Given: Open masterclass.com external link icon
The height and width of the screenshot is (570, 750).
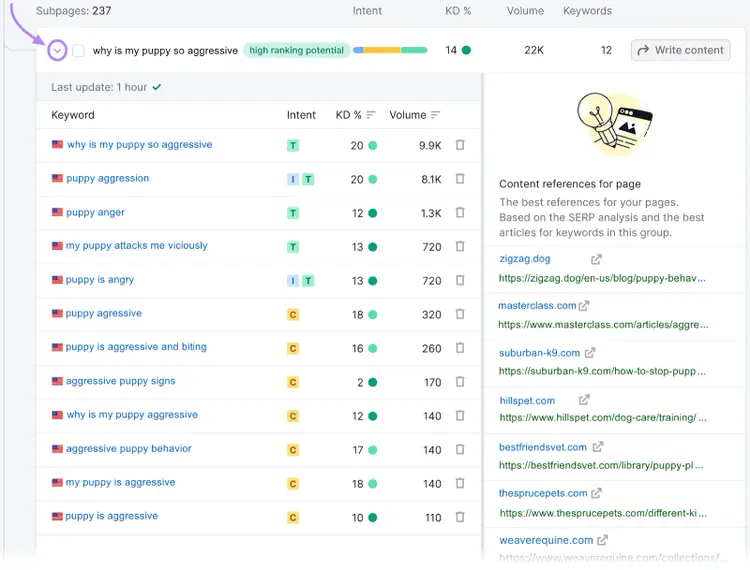Looking at the screenshot, I should click(x=584, y=306).
